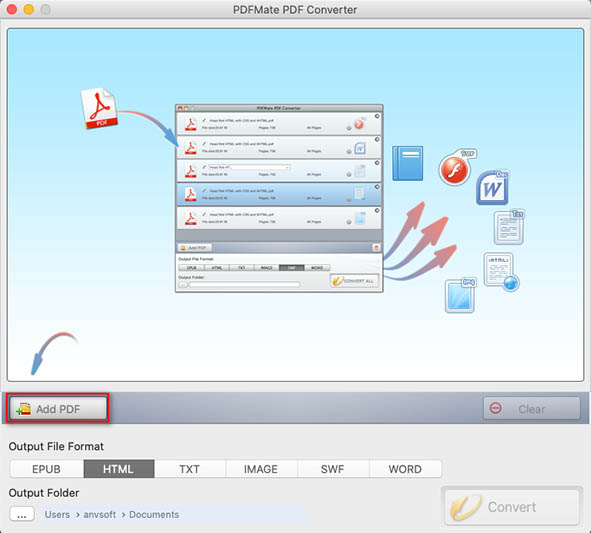Click the red minus icon on Clear button
The image size is (591, 533).
point(495,408)
